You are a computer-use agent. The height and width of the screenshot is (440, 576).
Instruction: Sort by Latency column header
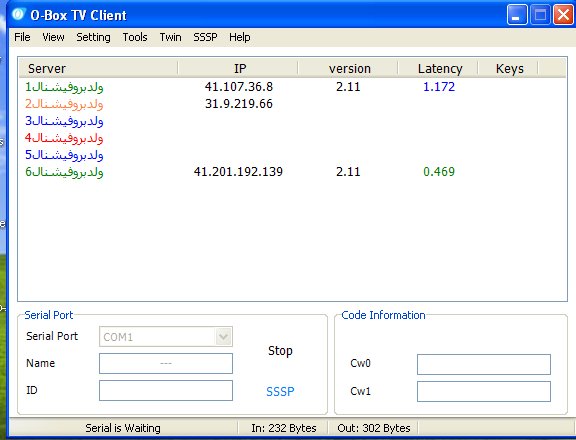[438, 68]
